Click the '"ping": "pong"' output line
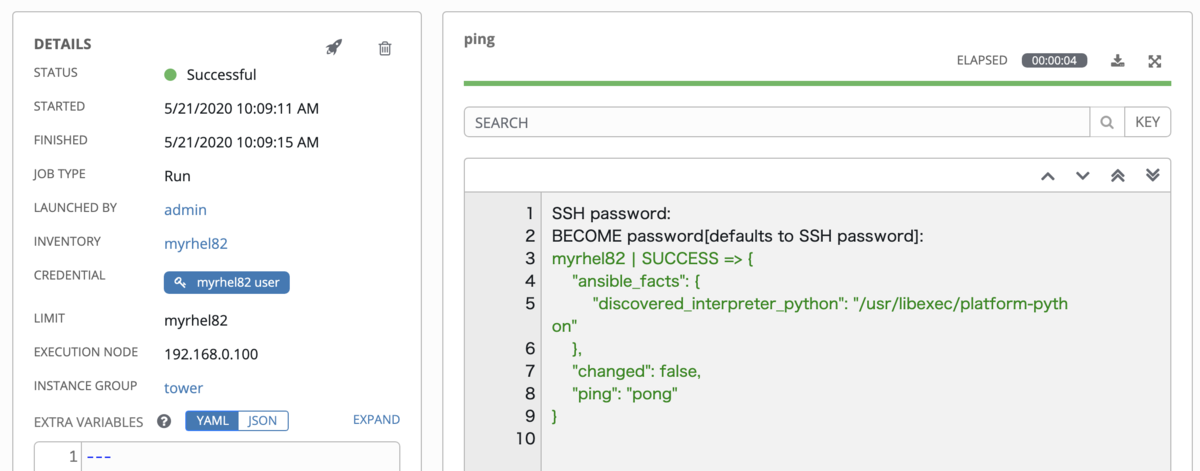This screenshot has width=1200, height=471. pos(624,393)
